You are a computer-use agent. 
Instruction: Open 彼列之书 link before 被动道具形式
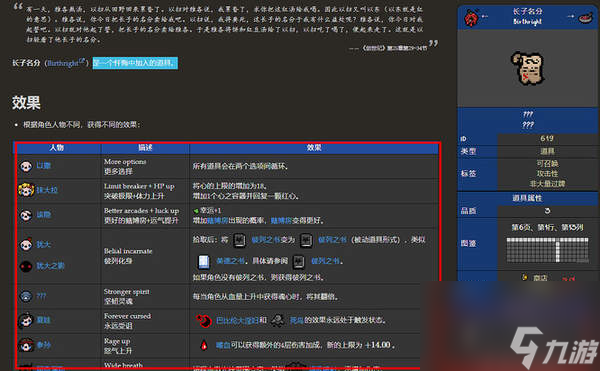point(333,240)
